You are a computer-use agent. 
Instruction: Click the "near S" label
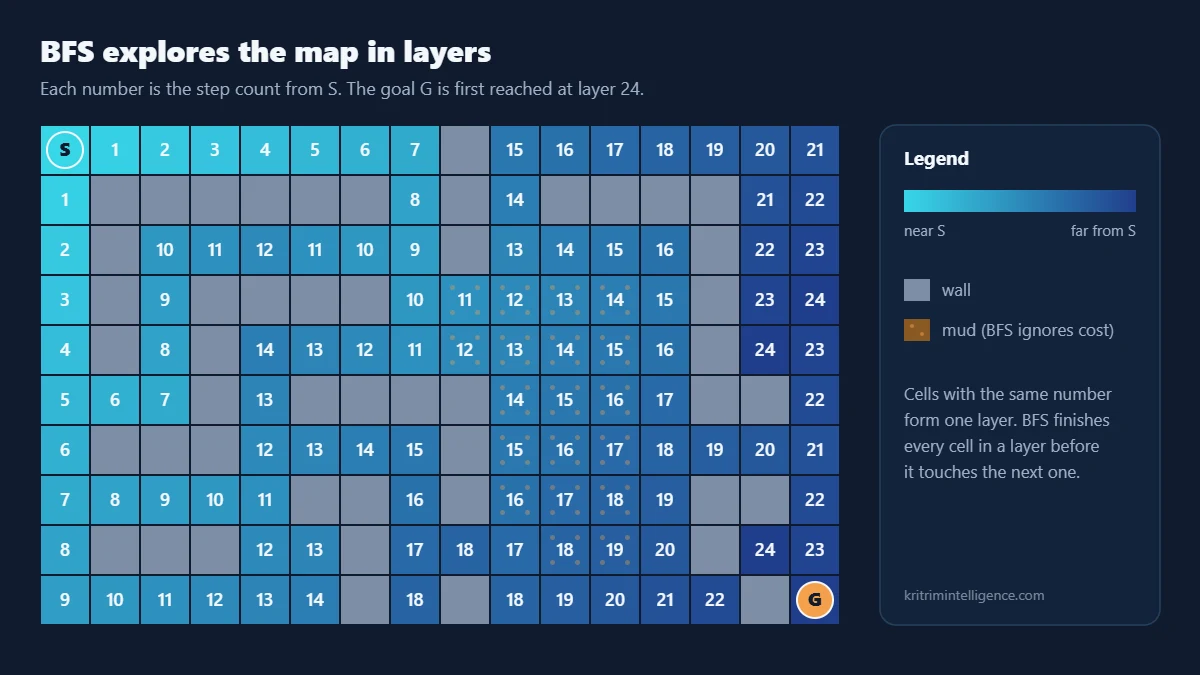925,231
